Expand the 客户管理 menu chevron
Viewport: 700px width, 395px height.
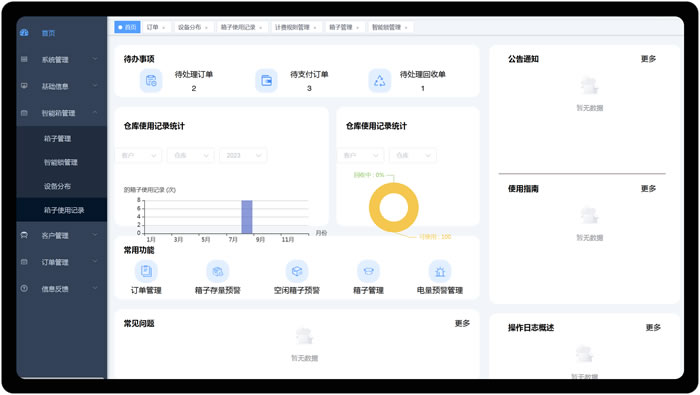tap(95, 235)
